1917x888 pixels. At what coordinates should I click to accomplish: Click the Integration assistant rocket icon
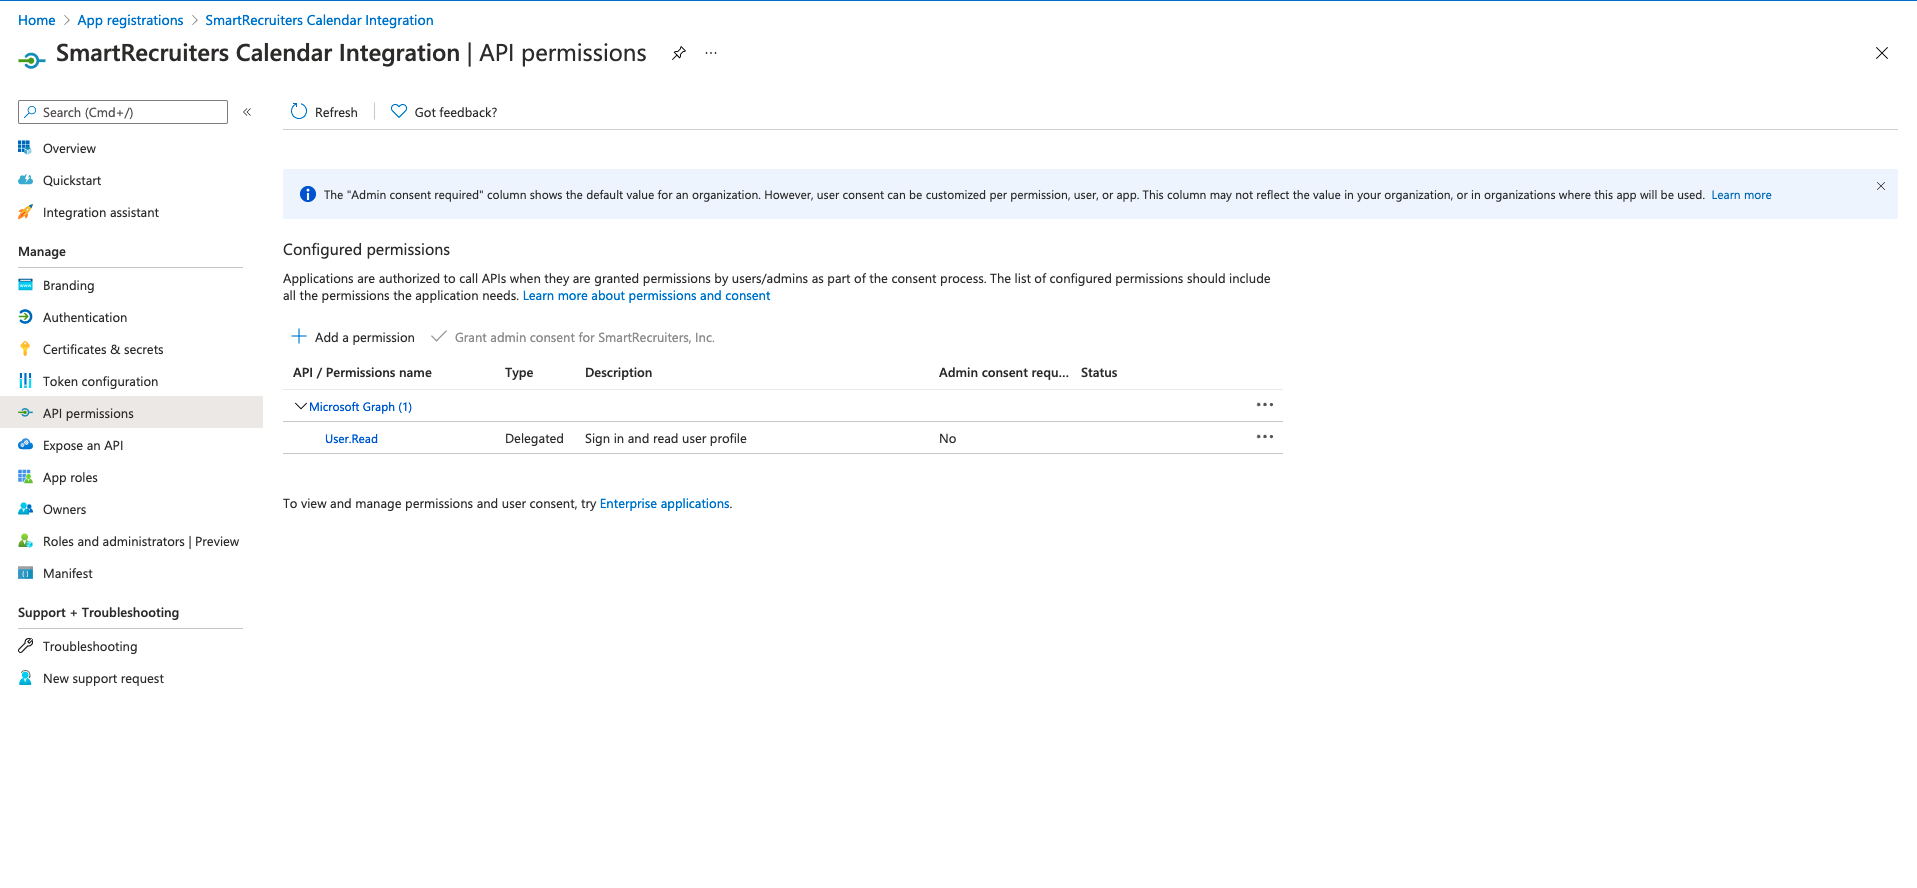click(25, 212)
